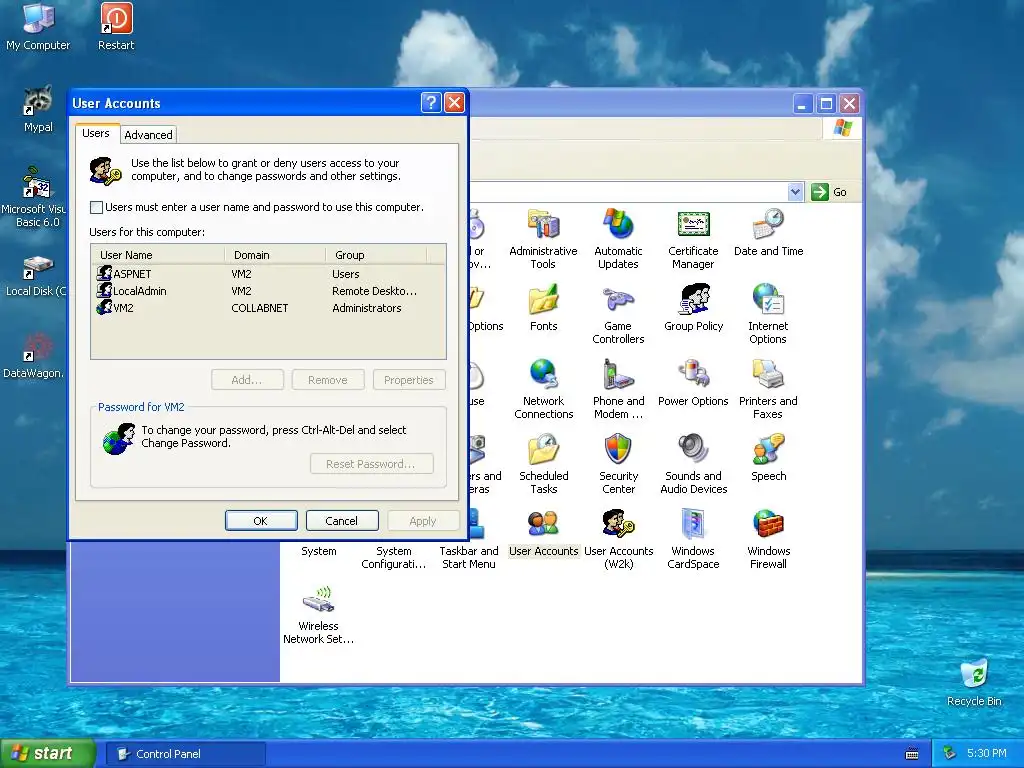
Task: Open Internet Options icon
Action: click(768, 314)
